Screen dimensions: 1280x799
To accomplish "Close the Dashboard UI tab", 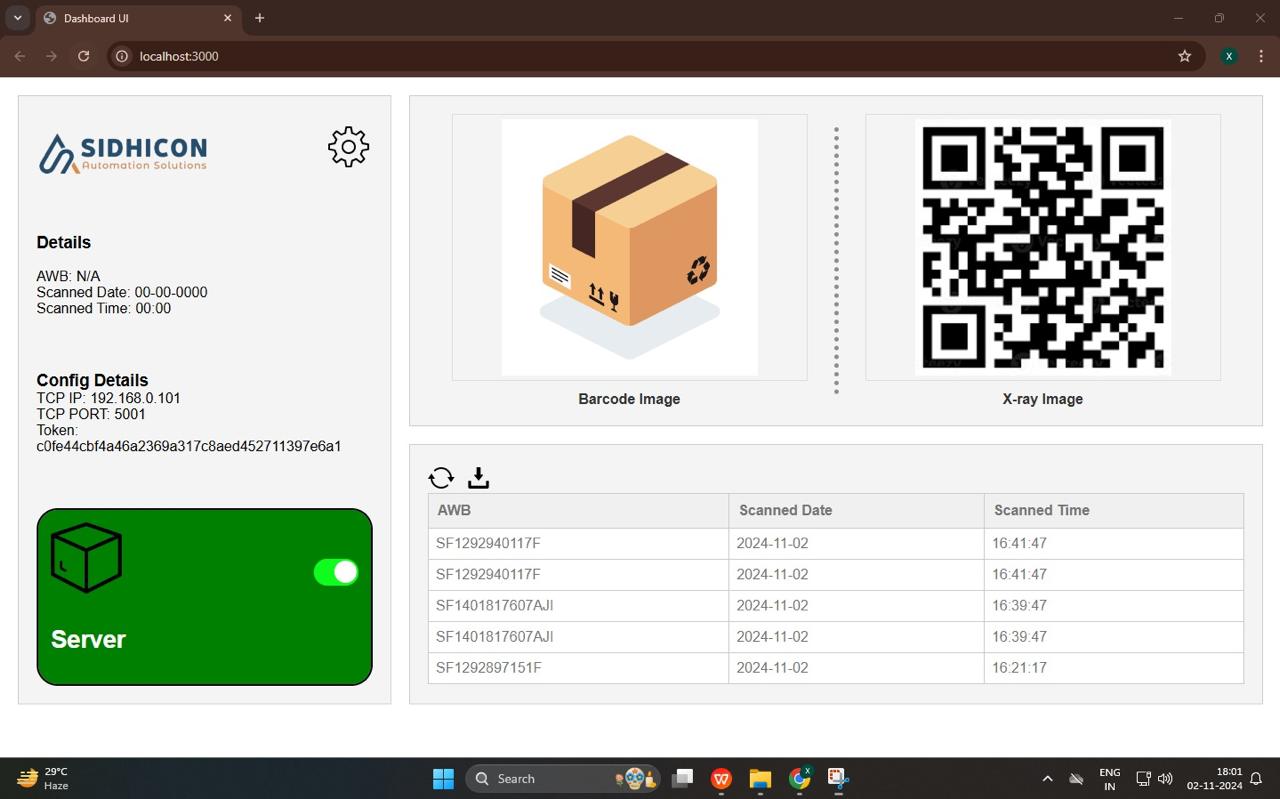I will pyautogui.click(x=228, y=18).
